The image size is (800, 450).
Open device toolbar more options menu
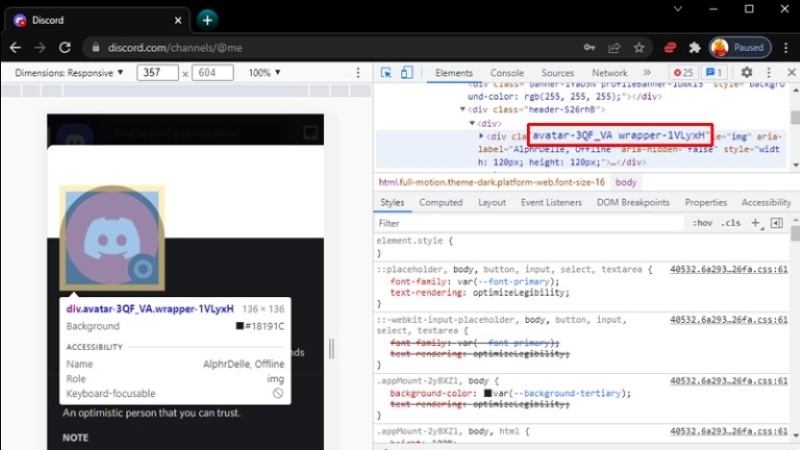(358, 72)
